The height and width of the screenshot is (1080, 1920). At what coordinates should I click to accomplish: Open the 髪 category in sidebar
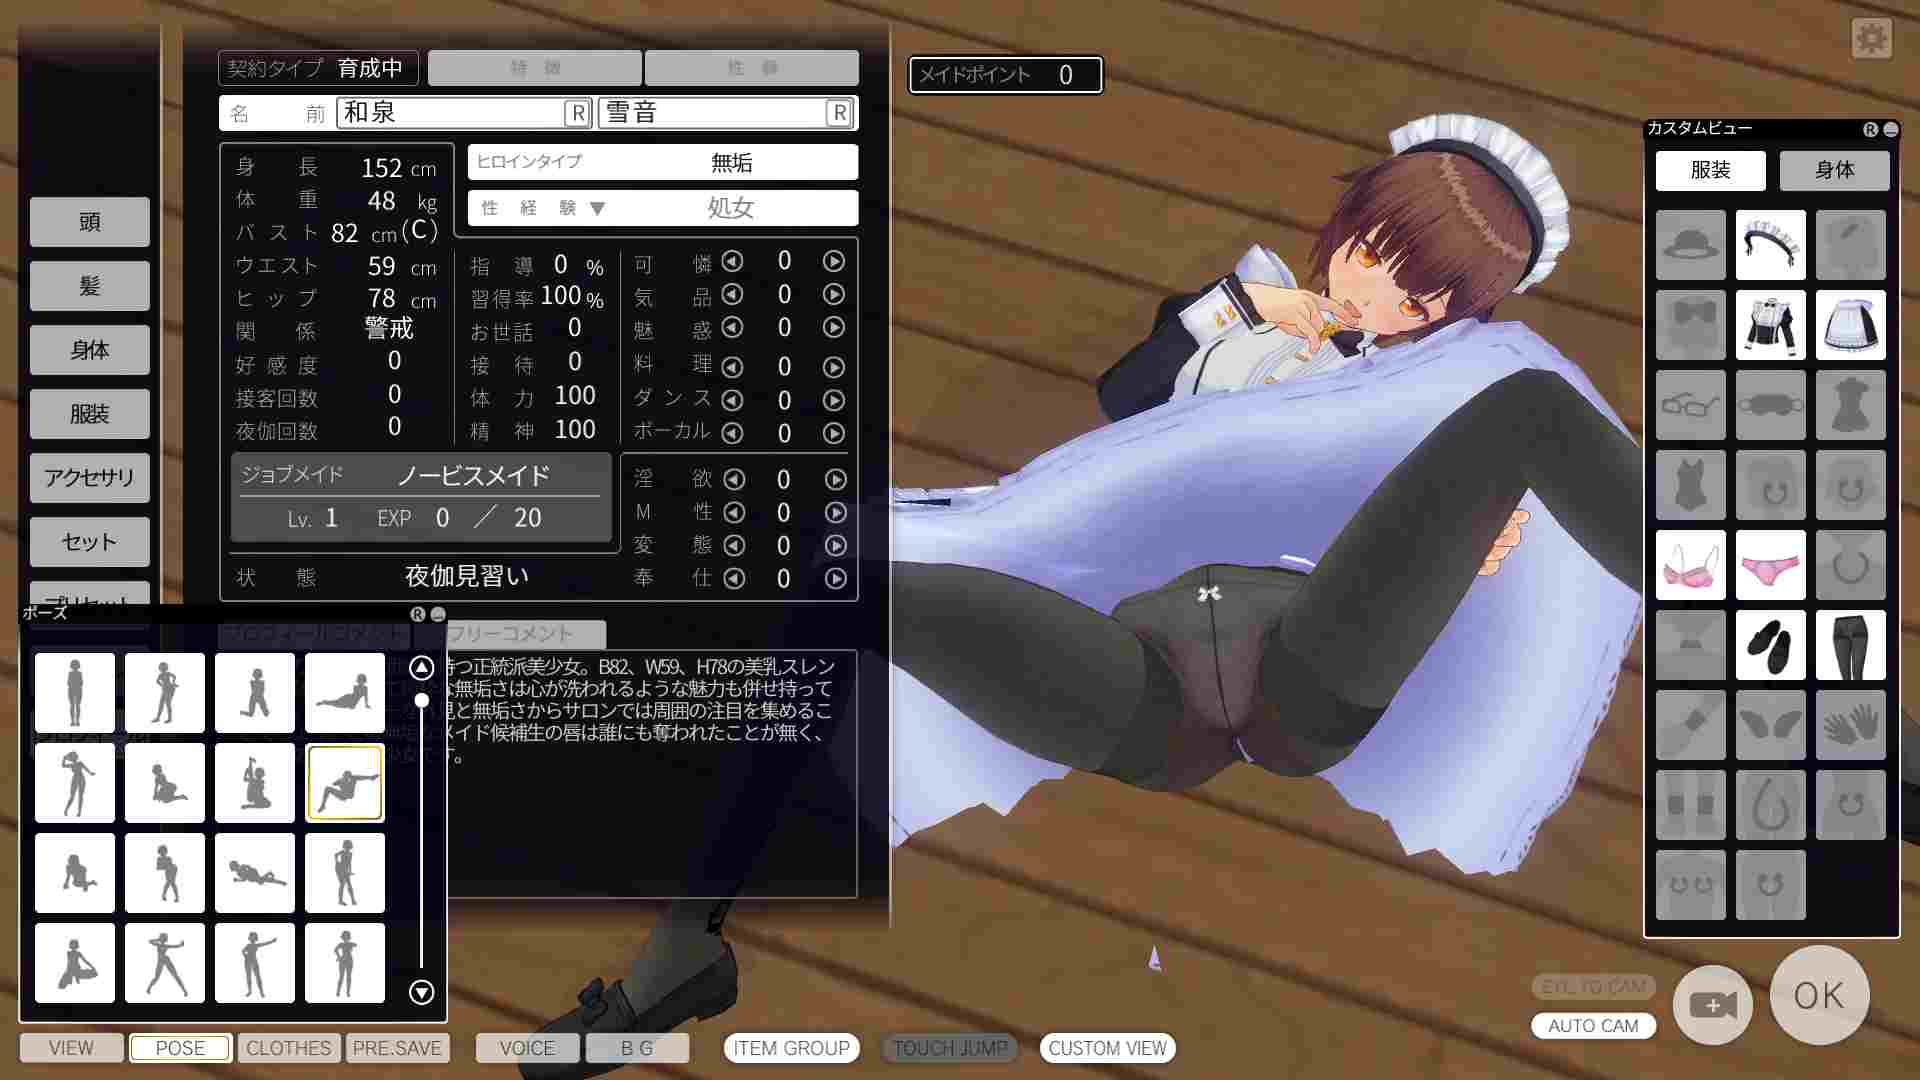[x=89, y=286]
